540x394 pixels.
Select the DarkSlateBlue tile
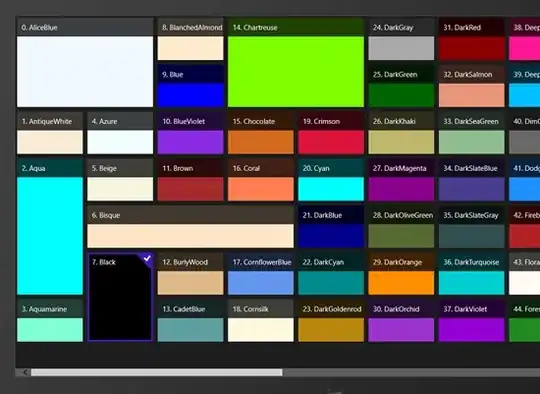(x=471, y=180)
